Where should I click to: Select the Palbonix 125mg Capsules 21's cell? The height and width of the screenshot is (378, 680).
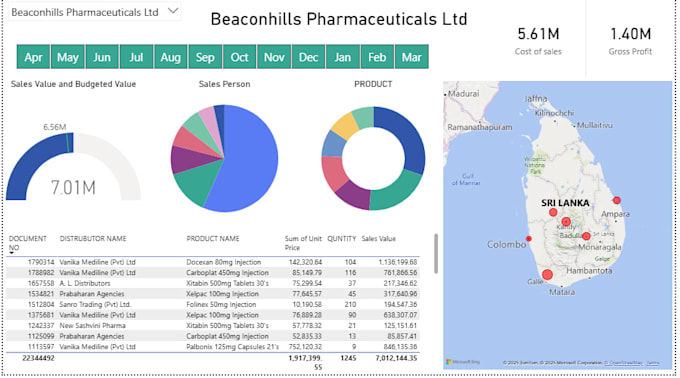(x=232, y=347)
